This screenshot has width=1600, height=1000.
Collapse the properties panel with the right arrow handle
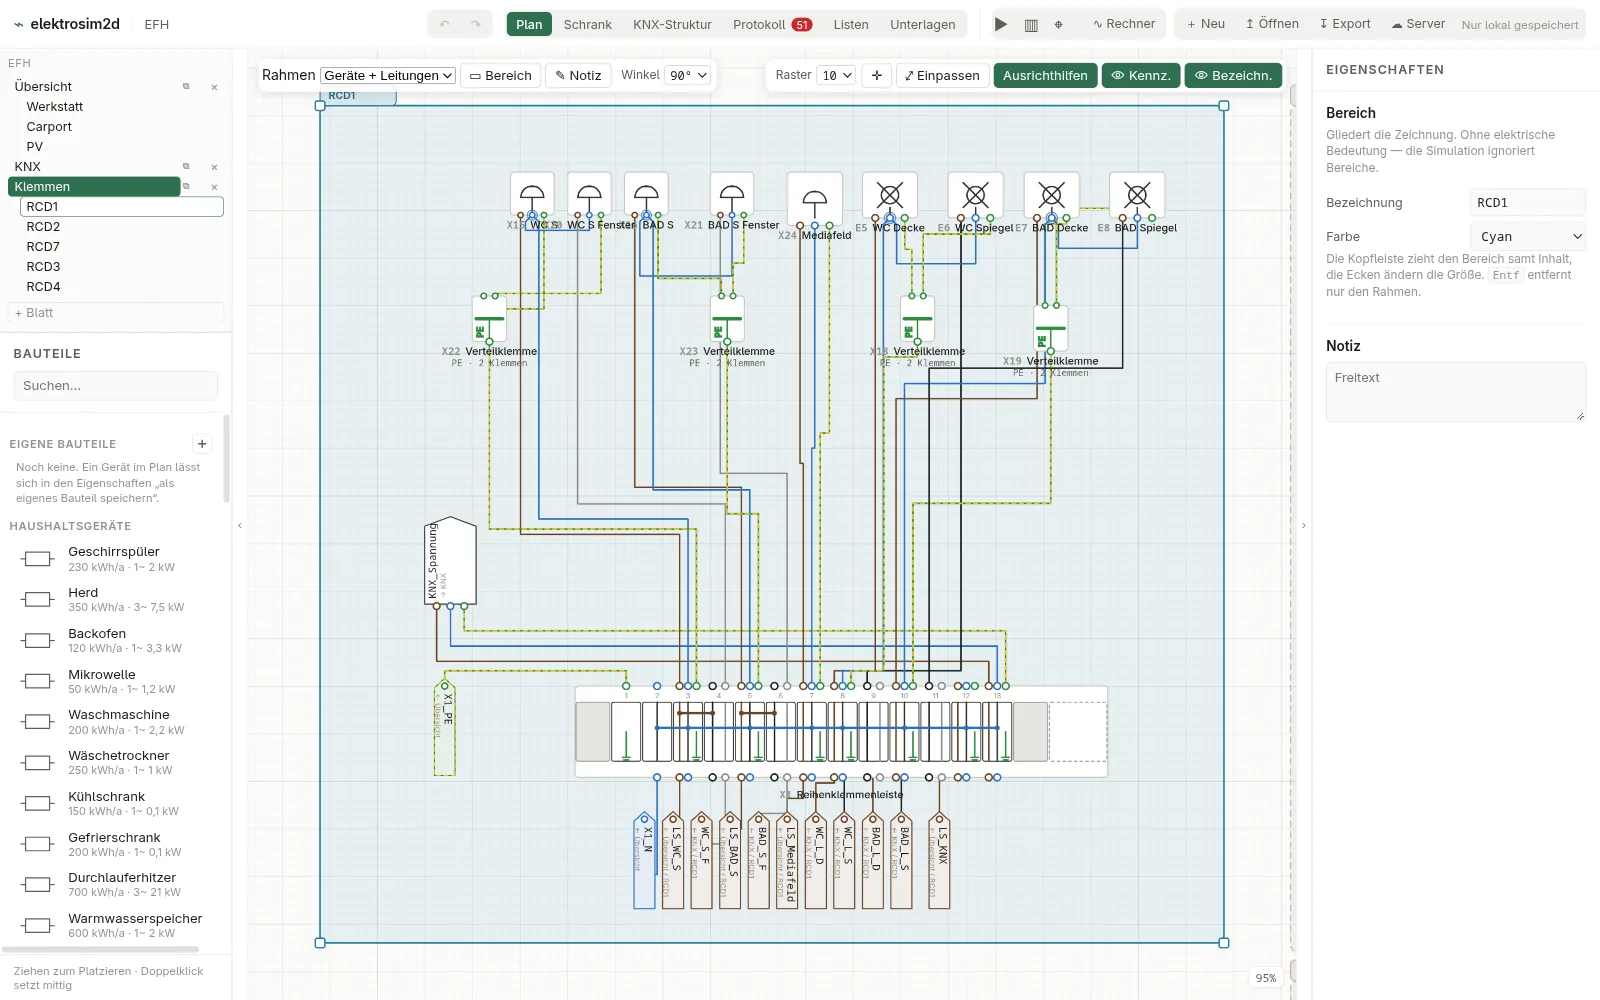[1303, 525]
